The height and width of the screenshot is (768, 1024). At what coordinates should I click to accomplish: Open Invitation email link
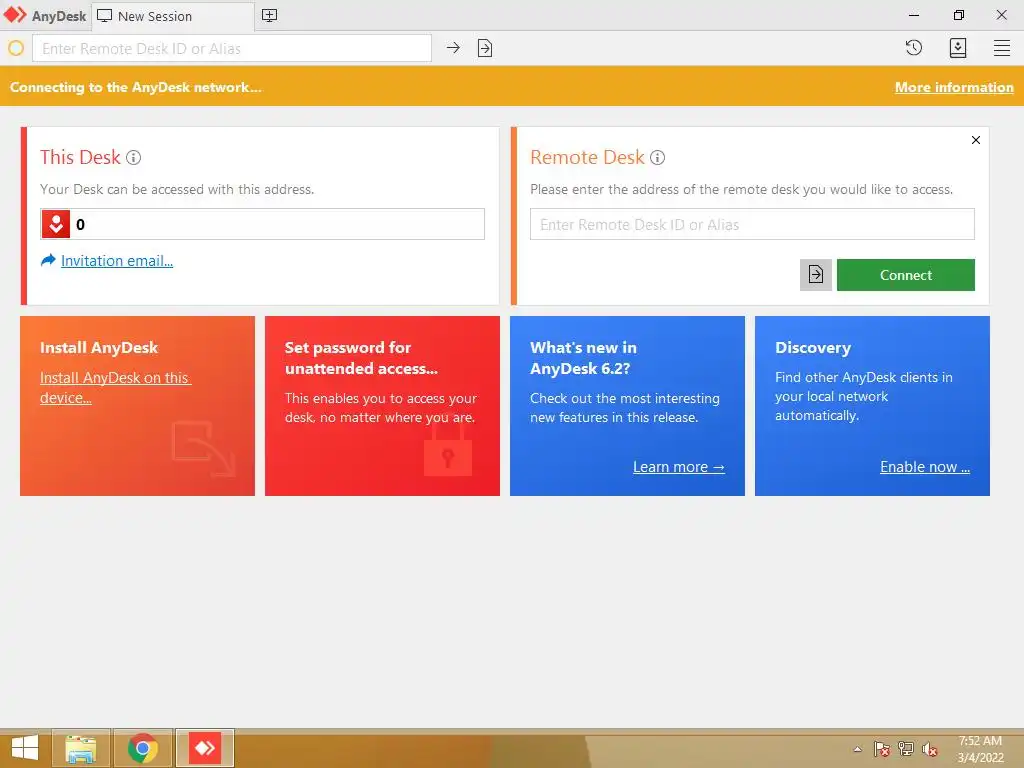click(x=117, y=261)
